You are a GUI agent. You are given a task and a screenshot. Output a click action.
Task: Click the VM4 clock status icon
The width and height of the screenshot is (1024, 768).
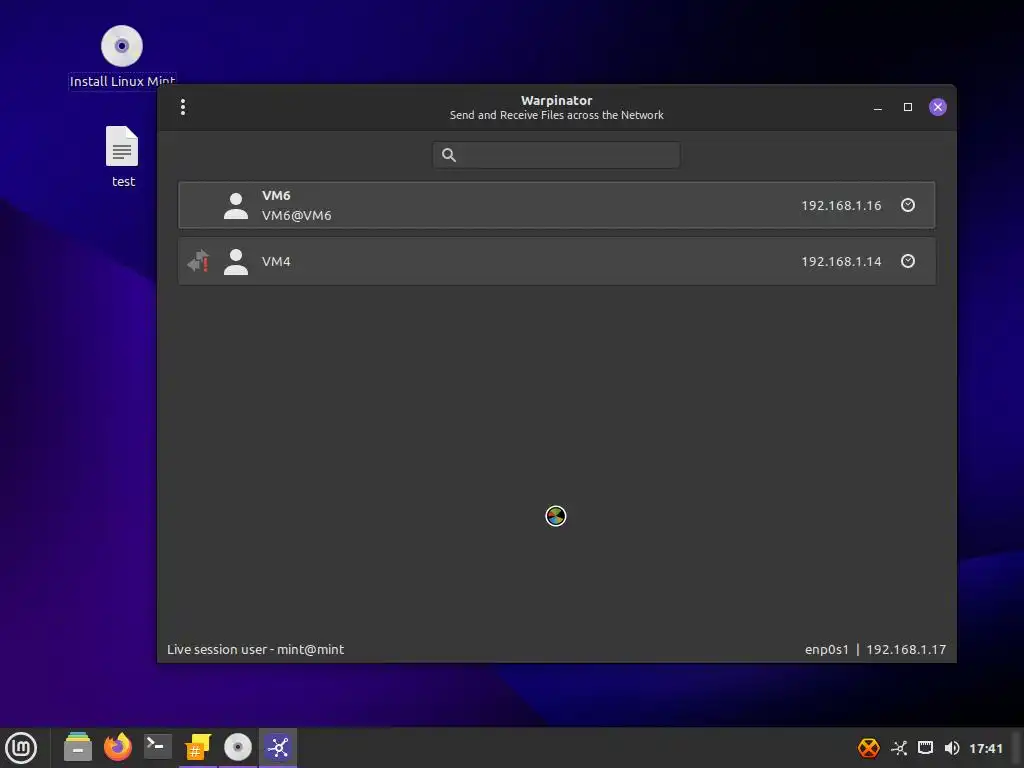pyautogui.click(x=908, y=261)
